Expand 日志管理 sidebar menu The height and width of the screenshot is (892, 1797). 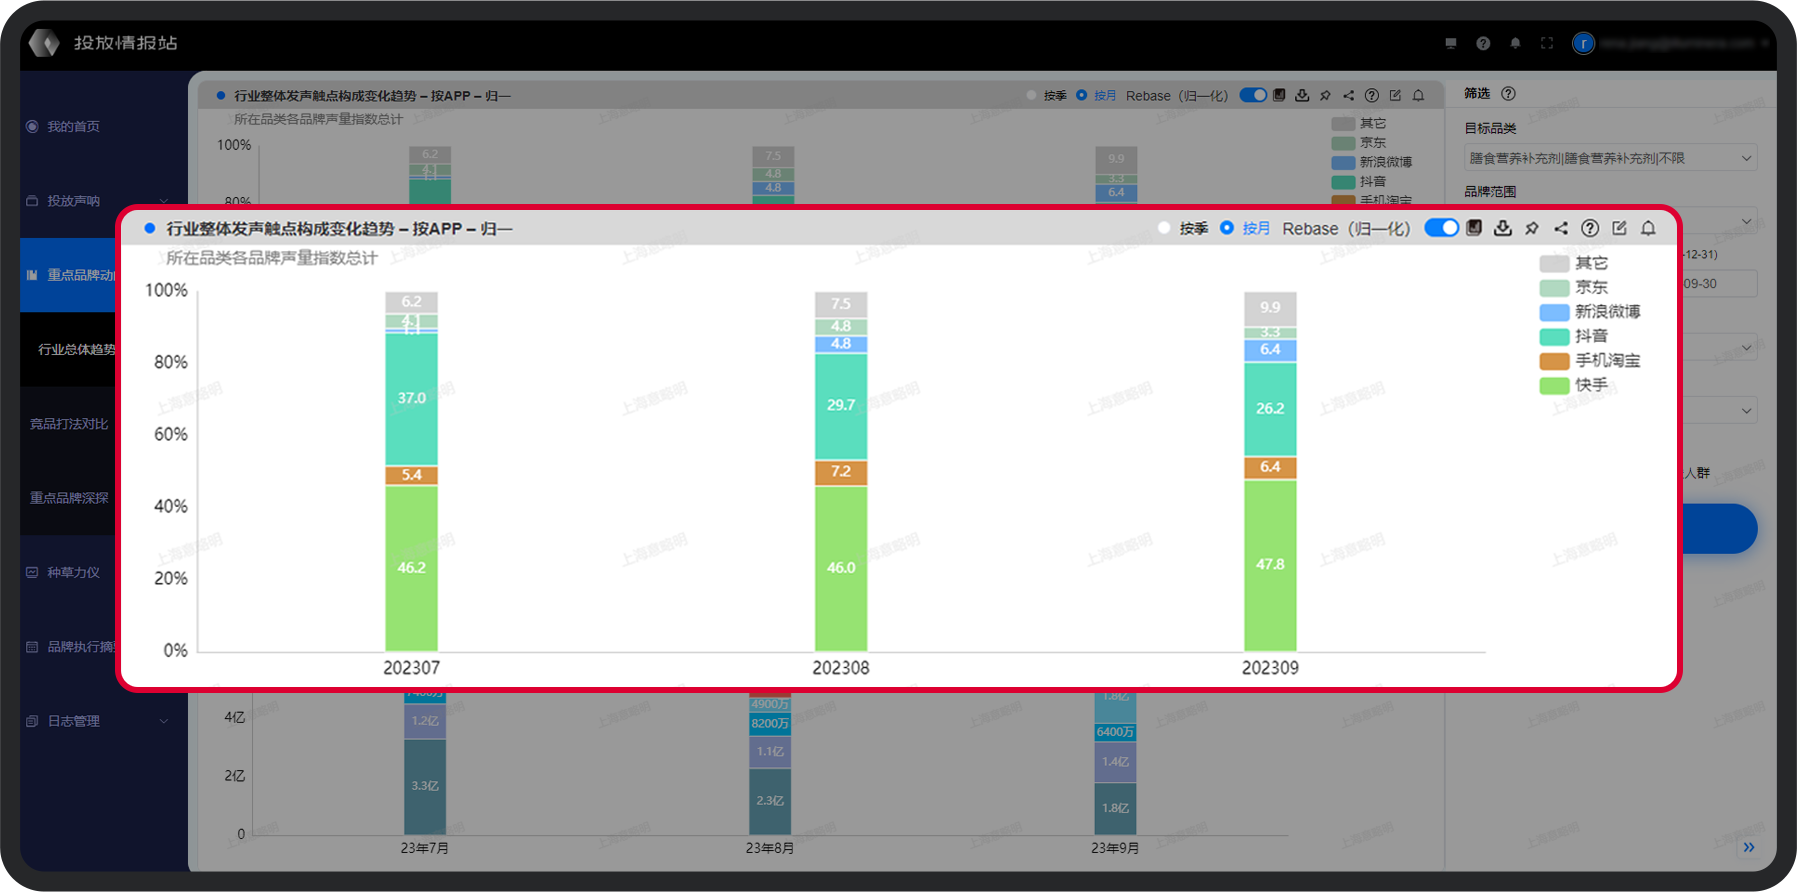164,721
